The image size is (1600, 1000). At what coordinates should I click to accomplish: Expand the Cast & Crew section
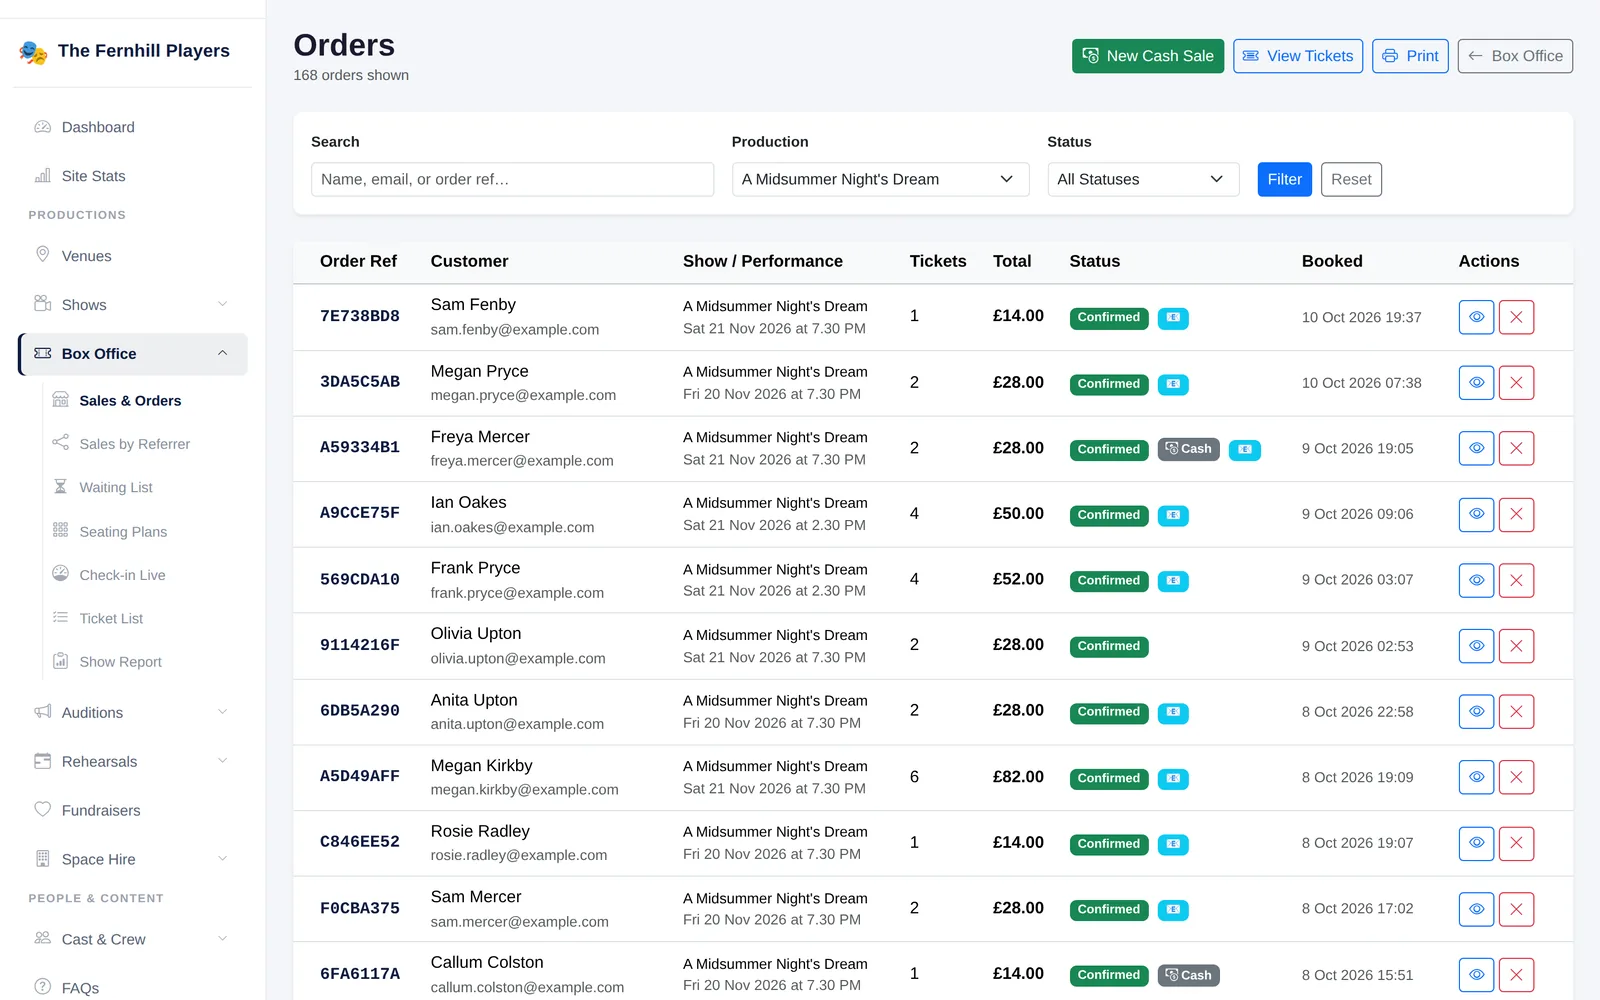133,939
